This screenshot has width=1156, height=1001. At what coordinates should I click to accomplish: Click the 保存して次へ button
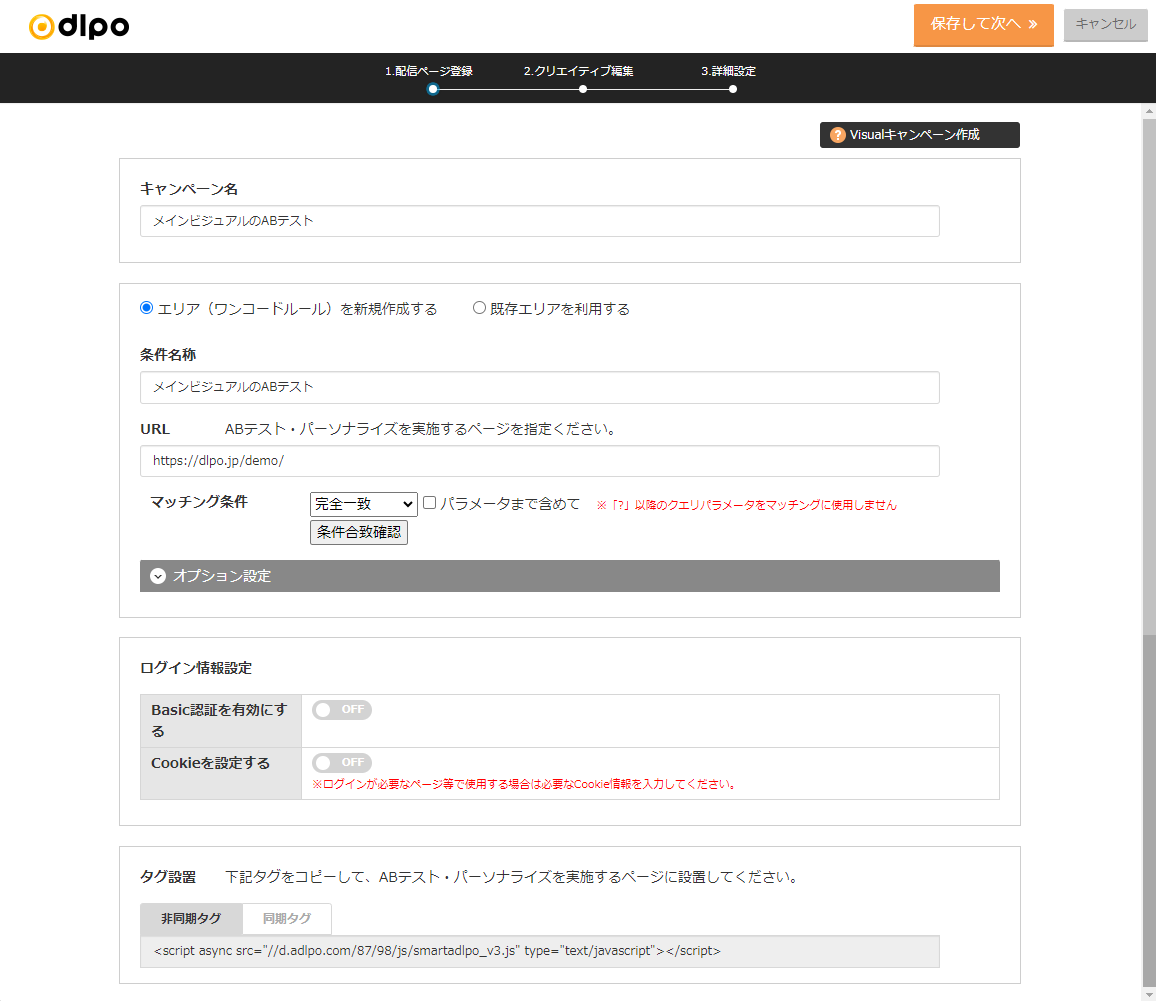coord(983,24)
